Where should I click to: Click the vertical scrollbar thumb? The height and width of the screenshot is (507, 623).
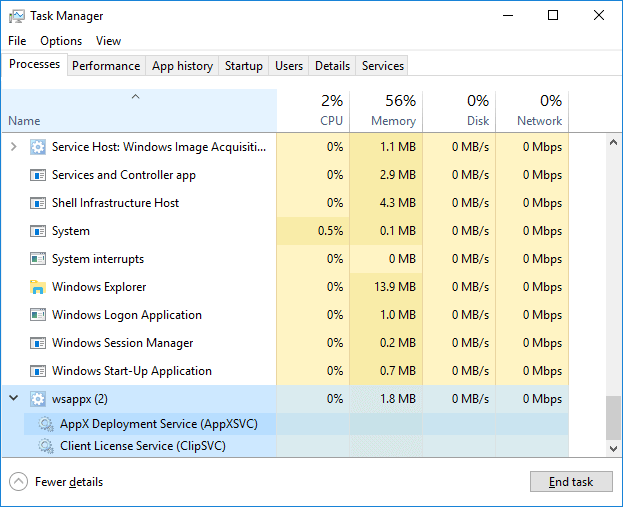click(x=613, y=416)
